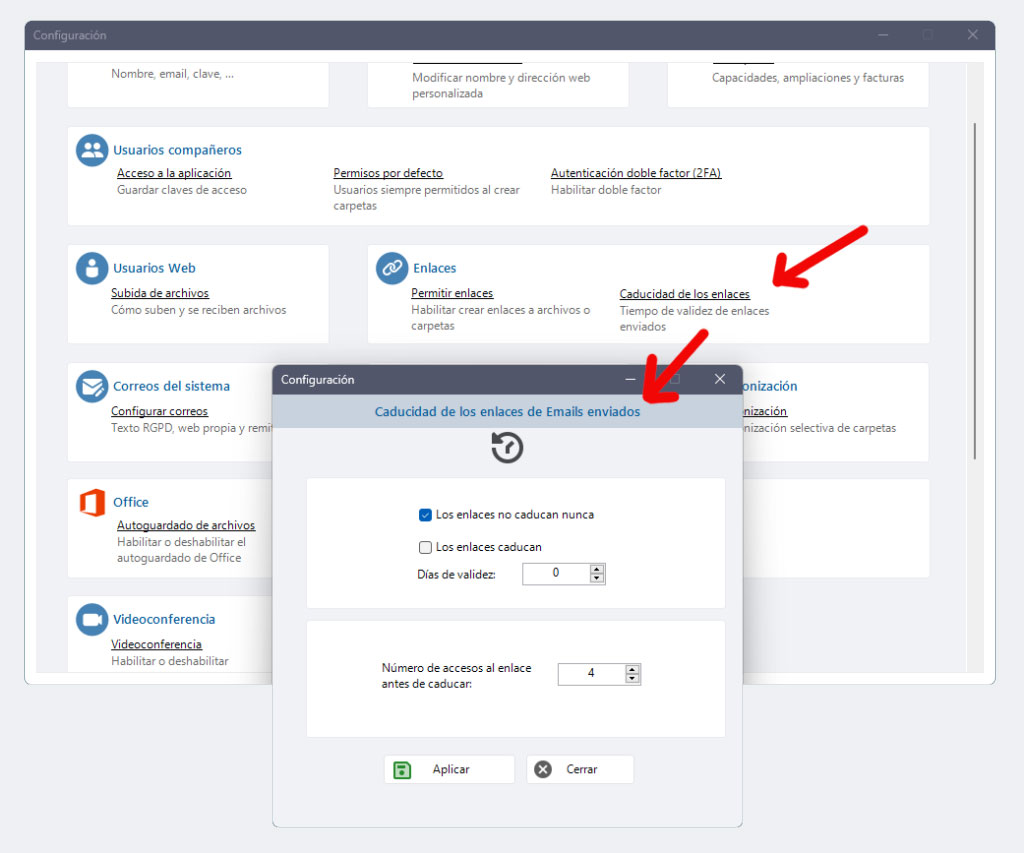Decrease número de accesos with down arrow
1024x853 pixels.
click(632, 679)
